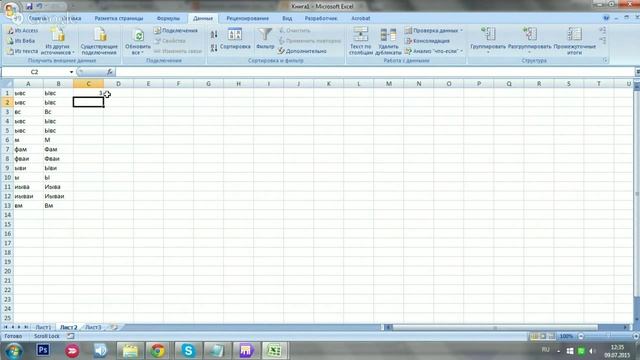Open Name Box dropdown arrow
The height and width of the screenshot is (360, 640).
[71, 72]
